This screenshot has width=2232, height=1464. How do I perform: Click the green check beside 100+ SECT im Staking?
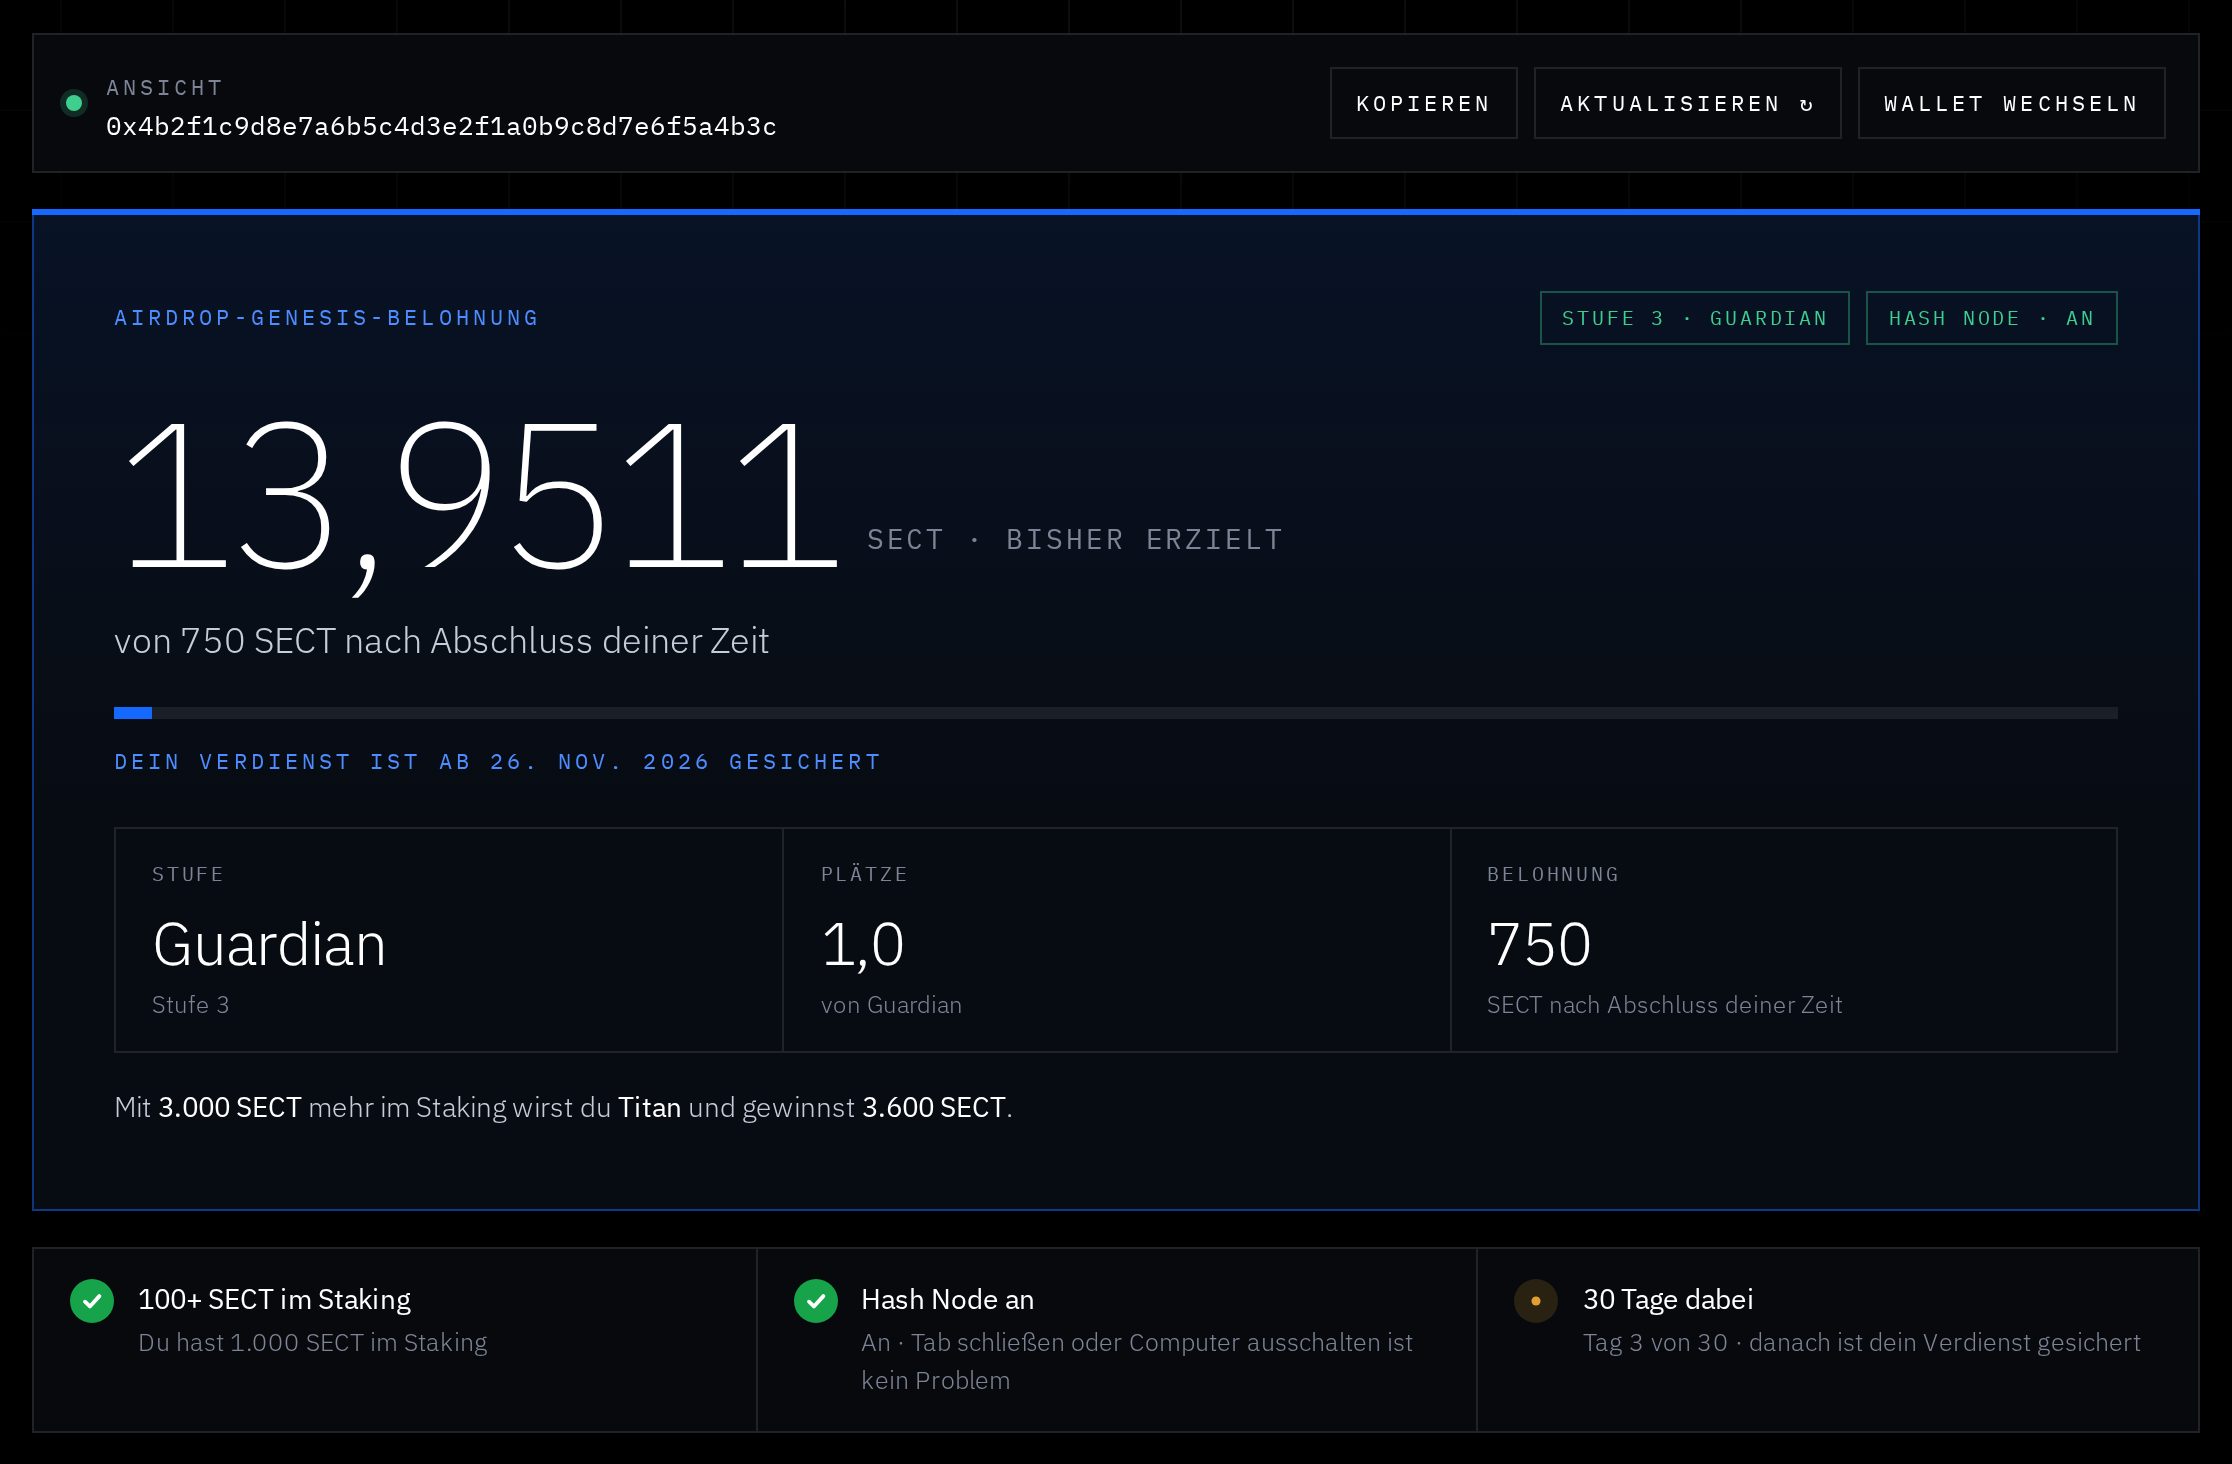92,1301
